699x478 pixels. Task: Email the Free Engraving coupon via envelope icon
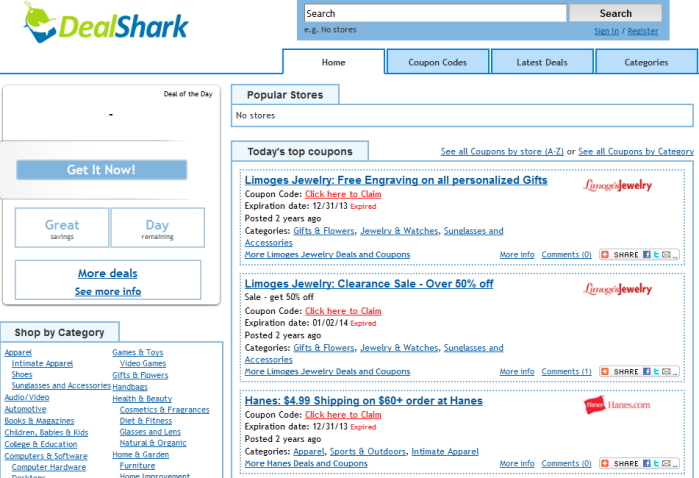[666, 255]
